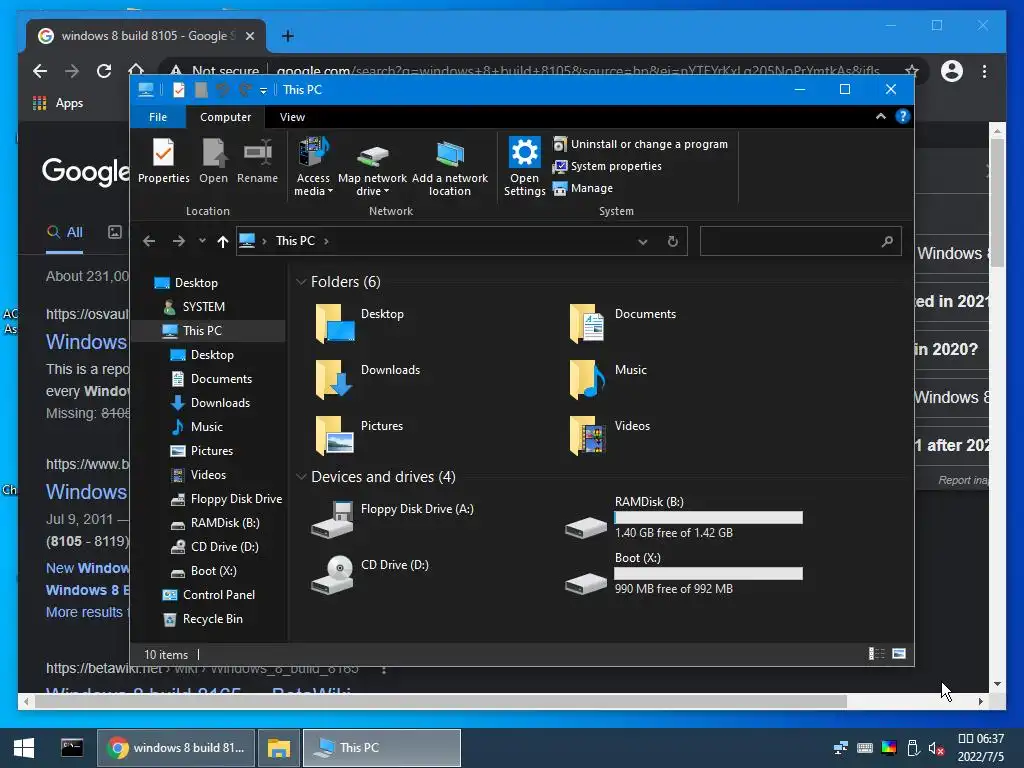Viewport: 1024px width, 768px height.
Task: Click File Explorer icon on taskbar
Action: click(x=279, y=748)
